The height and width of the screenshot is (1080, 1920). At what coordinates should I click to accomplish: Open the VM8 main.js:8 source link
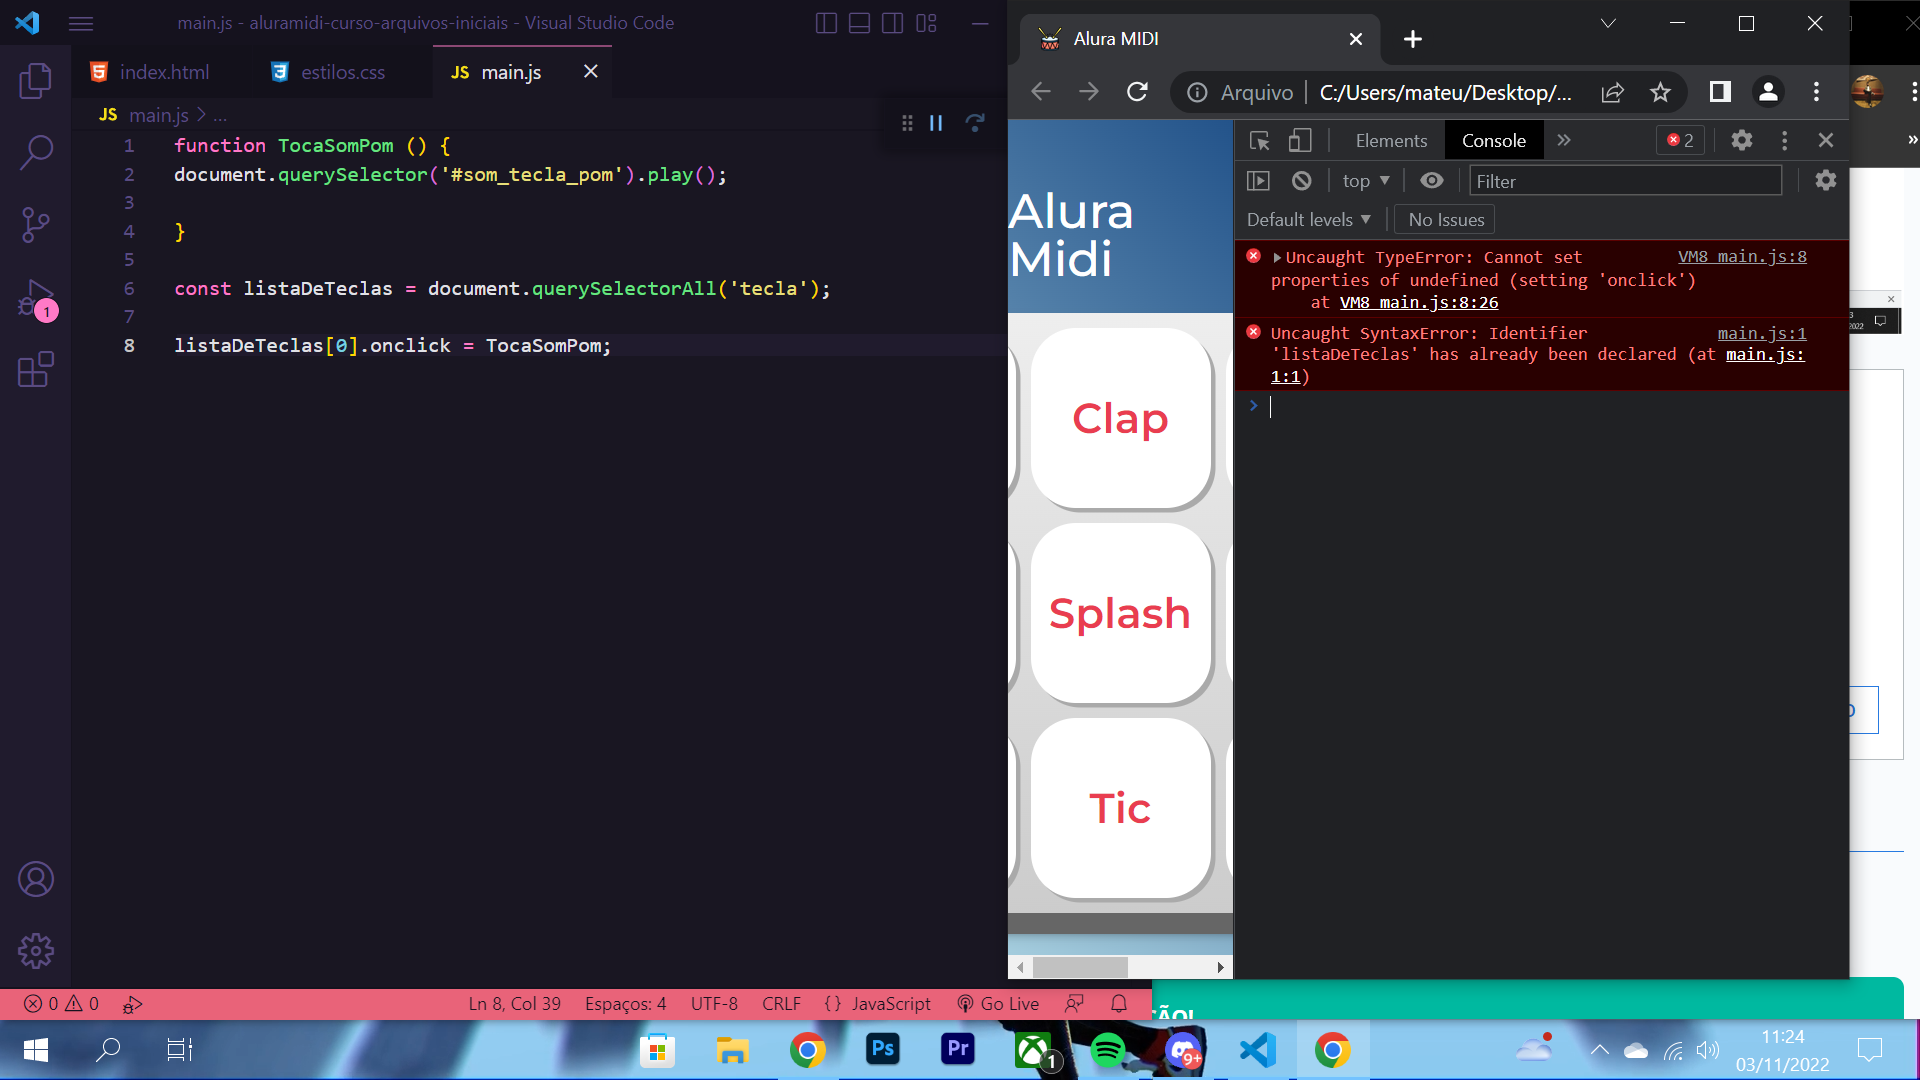pos(1742,257)
